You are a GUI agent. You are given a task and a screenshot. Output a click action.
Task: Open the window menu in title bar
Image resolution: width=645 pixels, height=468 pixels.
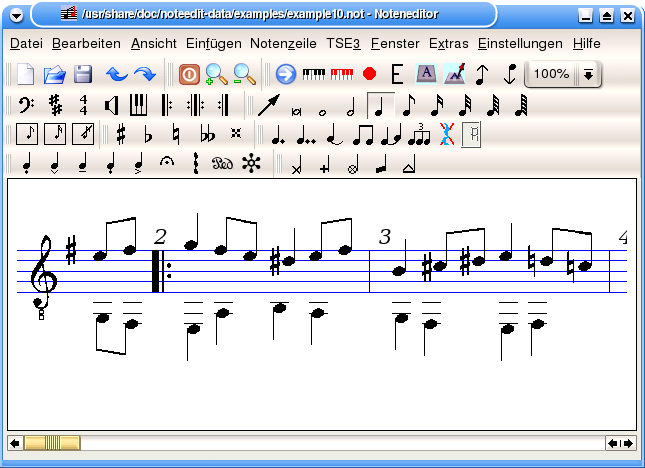click(16, 15)
